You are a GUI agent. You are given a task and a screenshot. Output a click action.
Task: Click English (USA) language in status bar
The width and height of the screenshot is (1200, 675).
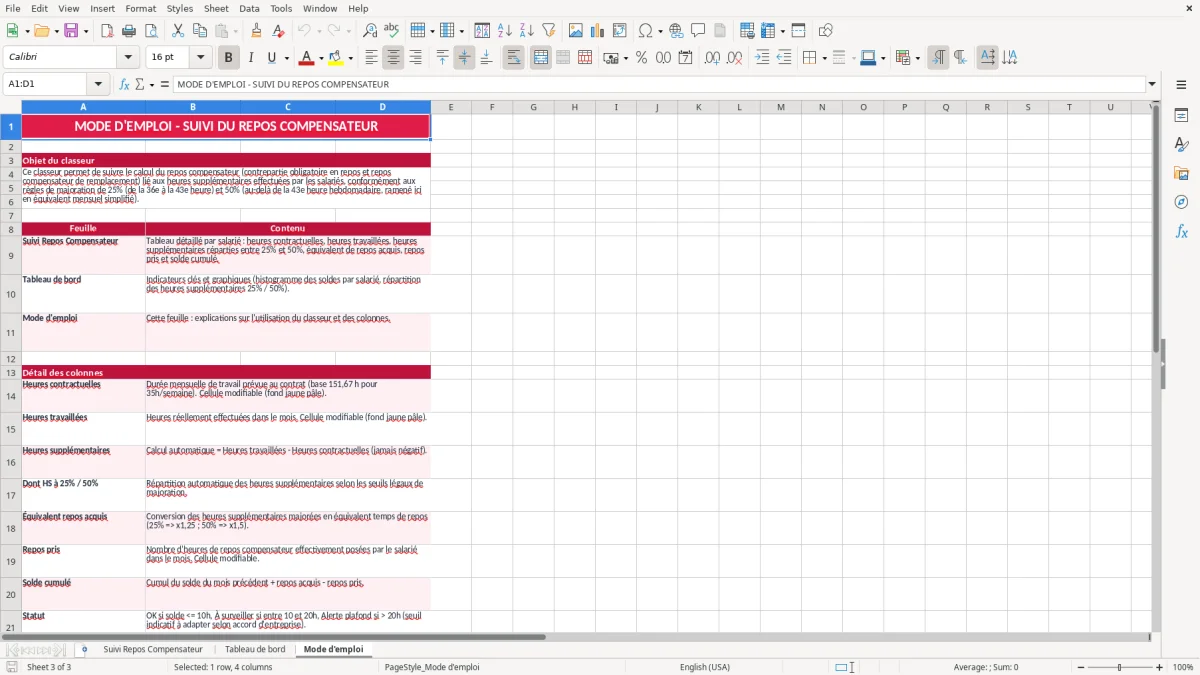tap(705, 667)
